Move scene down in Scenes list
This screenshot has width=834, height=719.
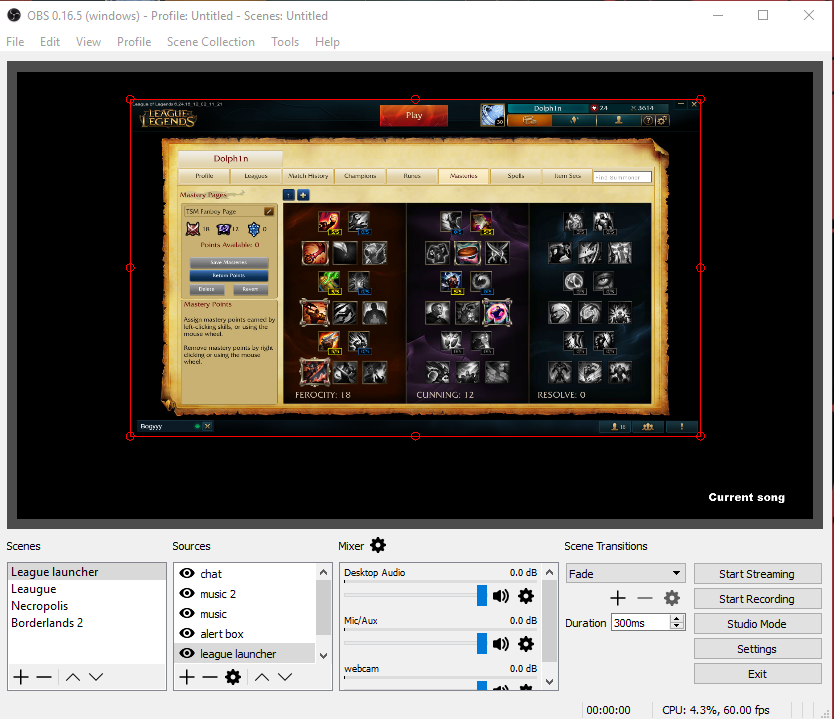96,677
